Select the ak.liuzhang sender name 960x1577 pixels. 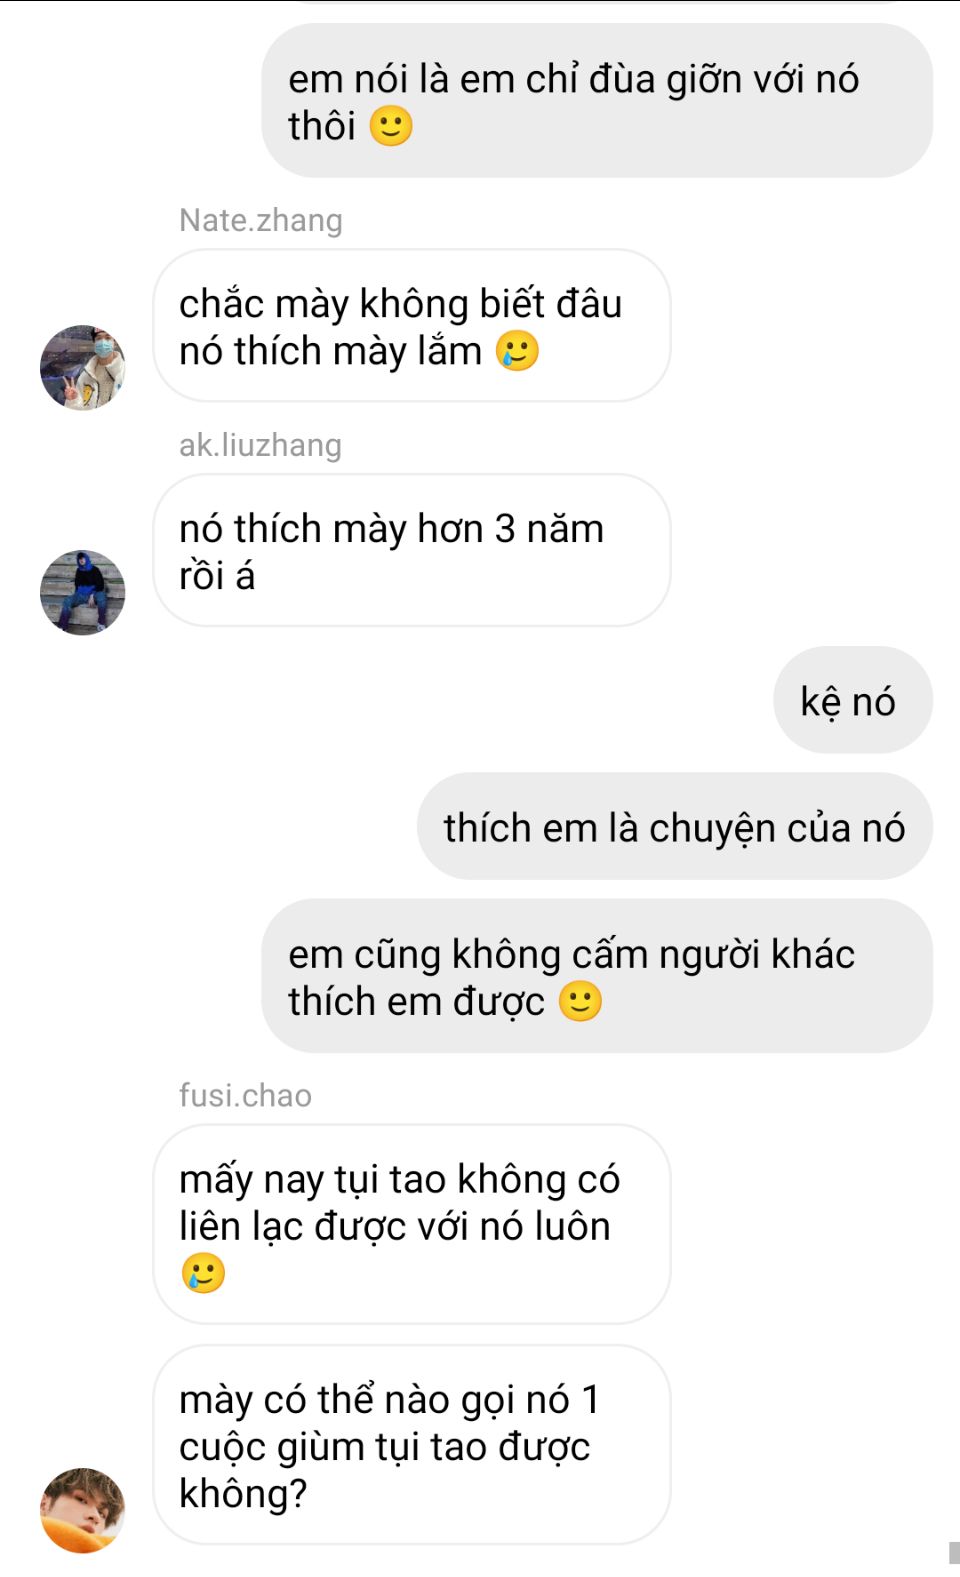pyautogui.click(x=260, y=445)
